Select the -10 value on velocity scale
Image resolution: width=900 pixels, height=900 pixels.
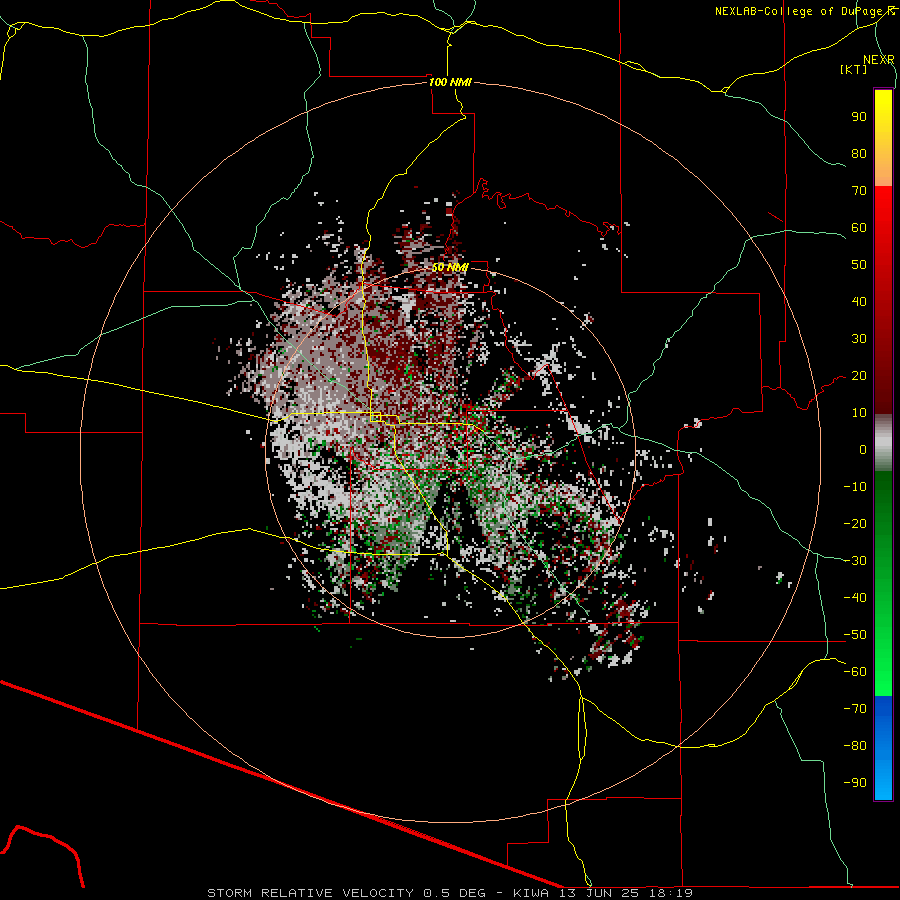(x=855, y=487)
